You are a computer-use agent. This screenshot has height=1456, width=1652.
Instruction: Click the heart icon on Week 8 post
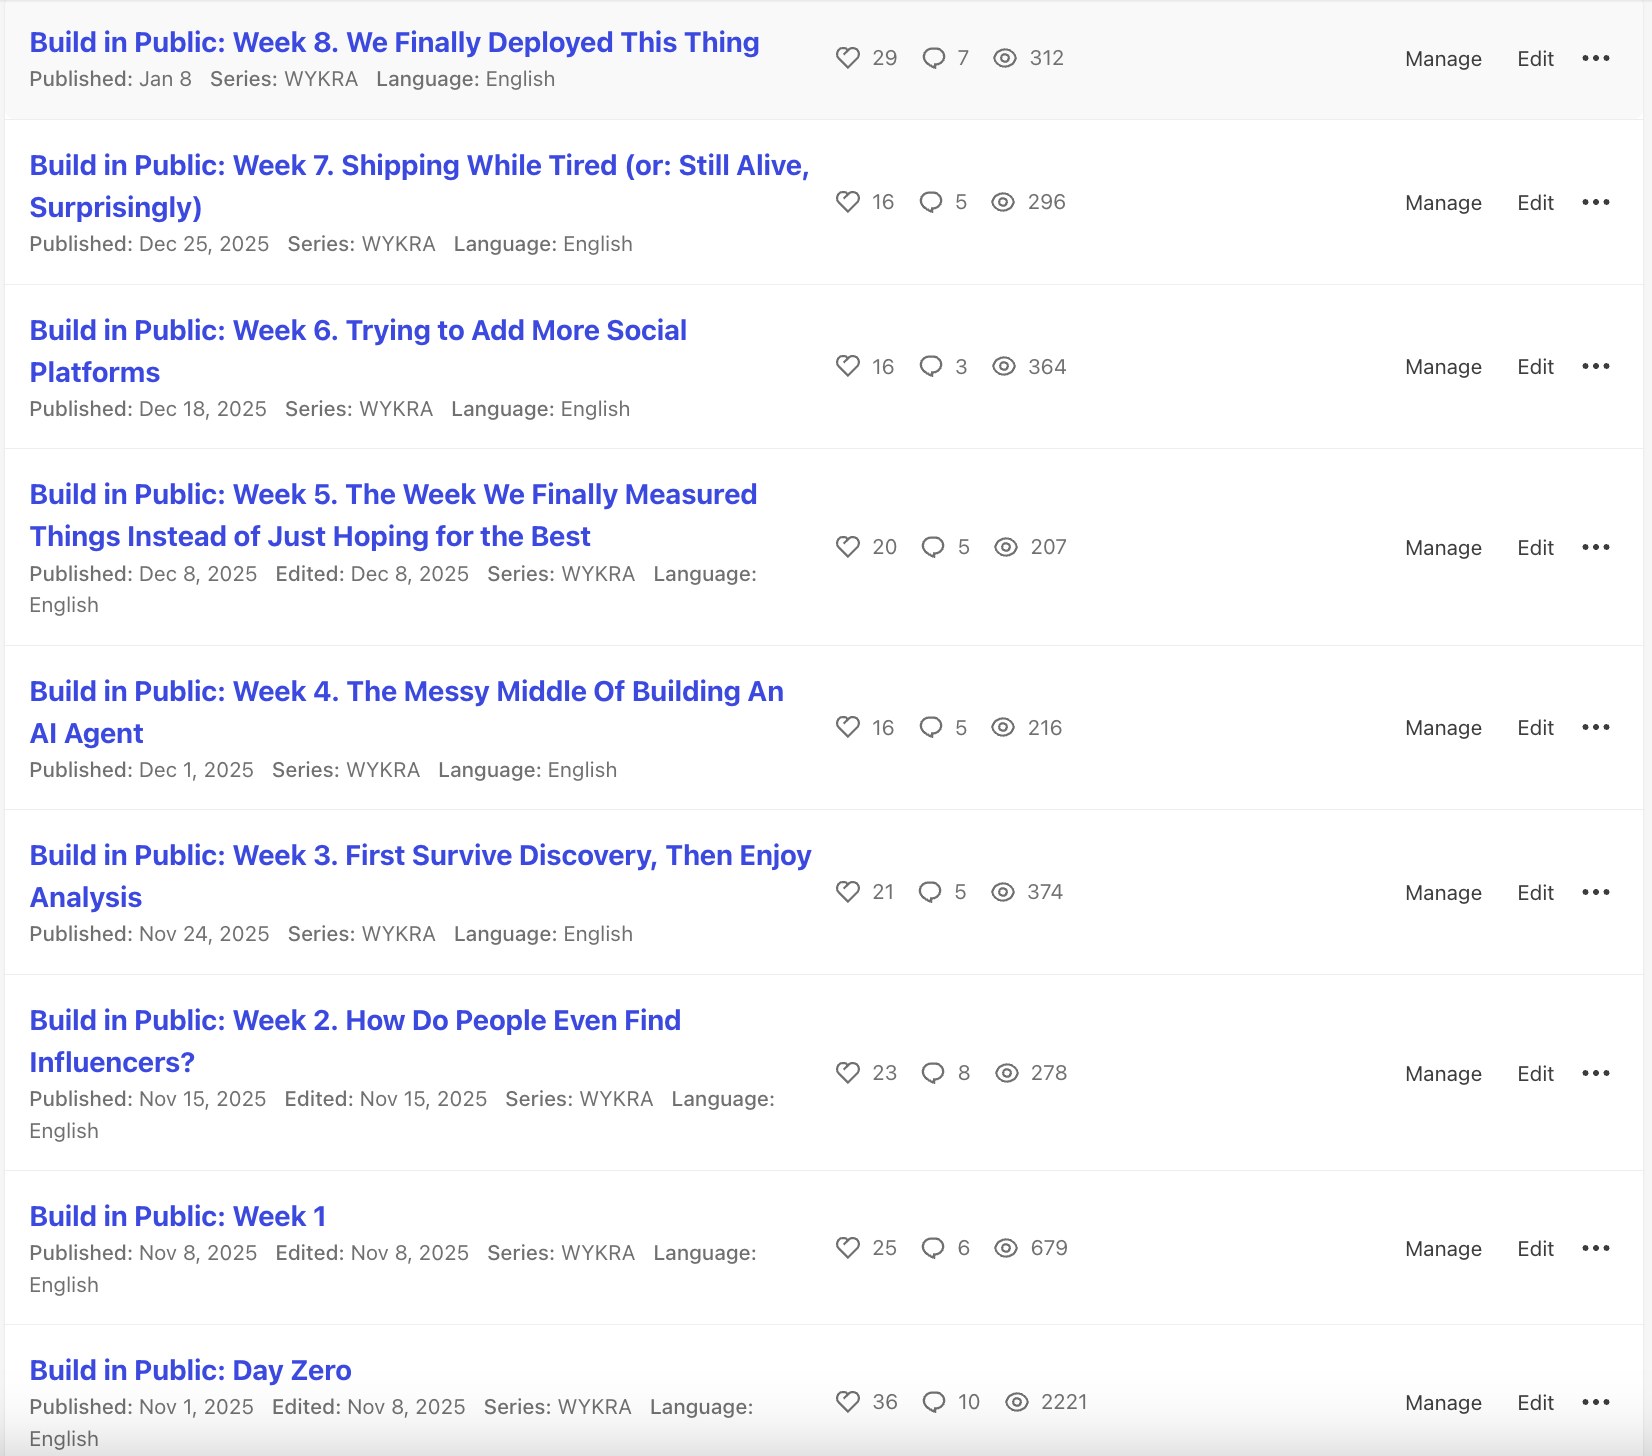[848, 58]
